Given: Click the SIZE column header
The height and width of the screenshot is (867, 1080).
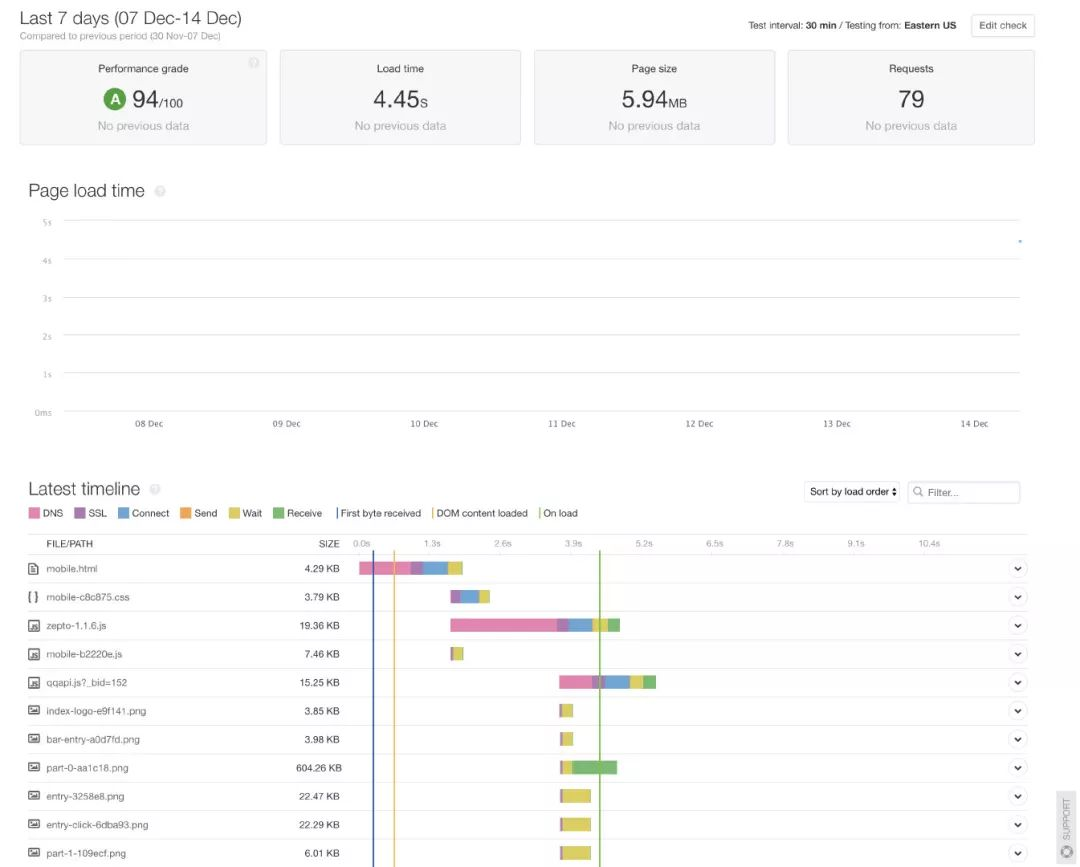Looking at the screenshot, I should [x=329, y=544].
